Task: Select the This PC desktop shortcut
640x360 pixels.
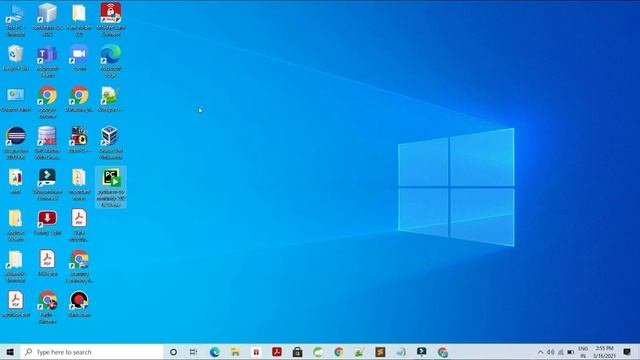Action: click(16, 20)
